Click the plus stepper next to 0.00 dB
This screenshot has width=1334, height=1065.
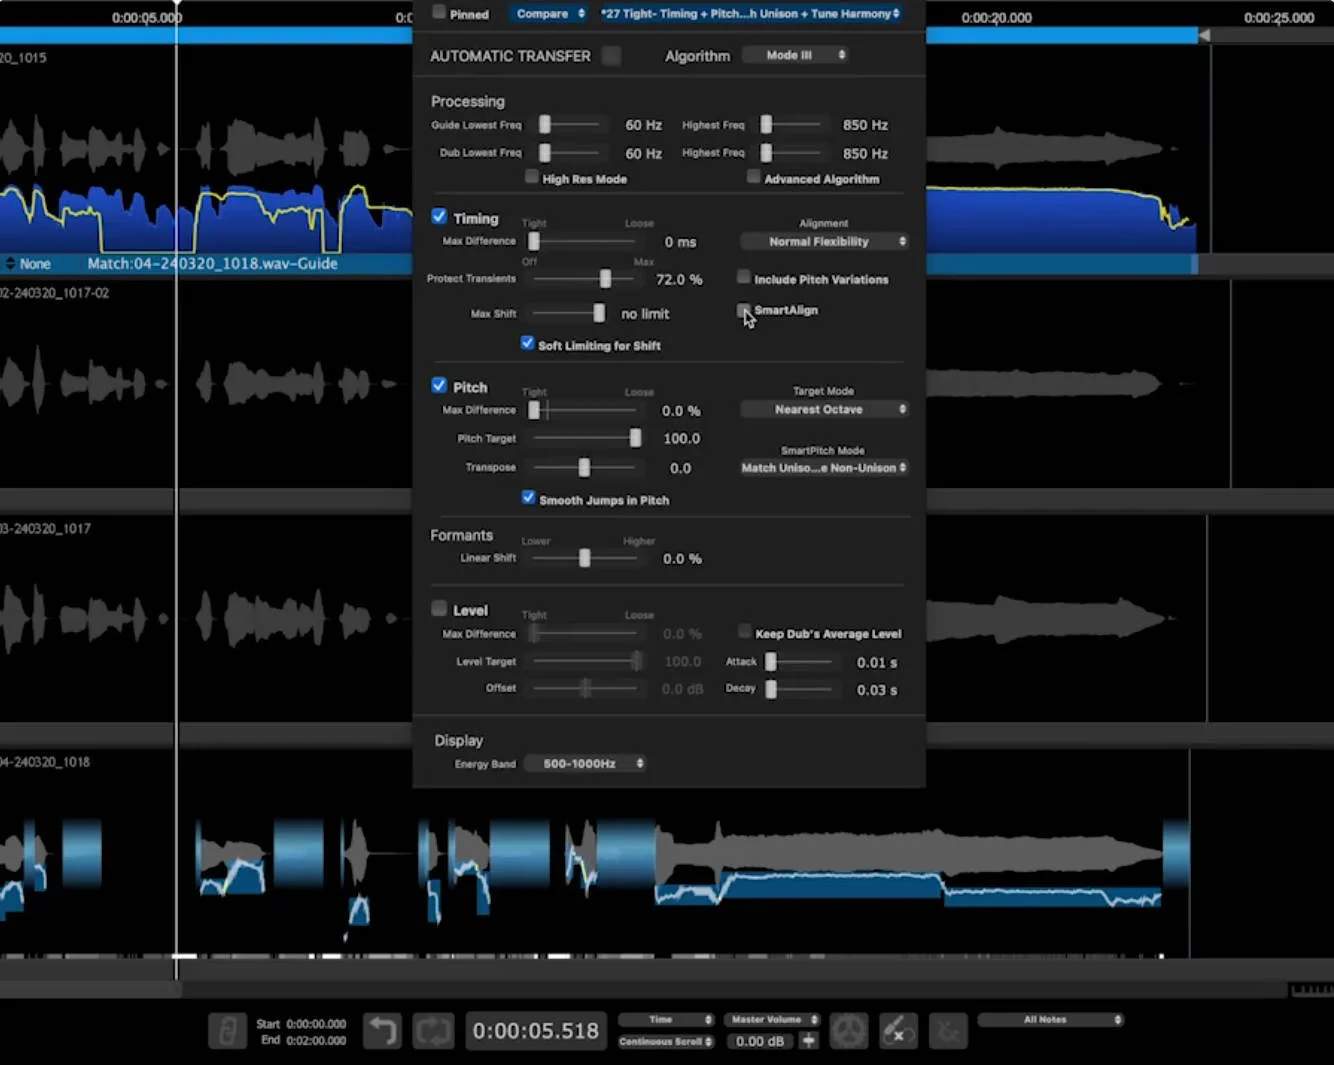(x=808, y=1041)
